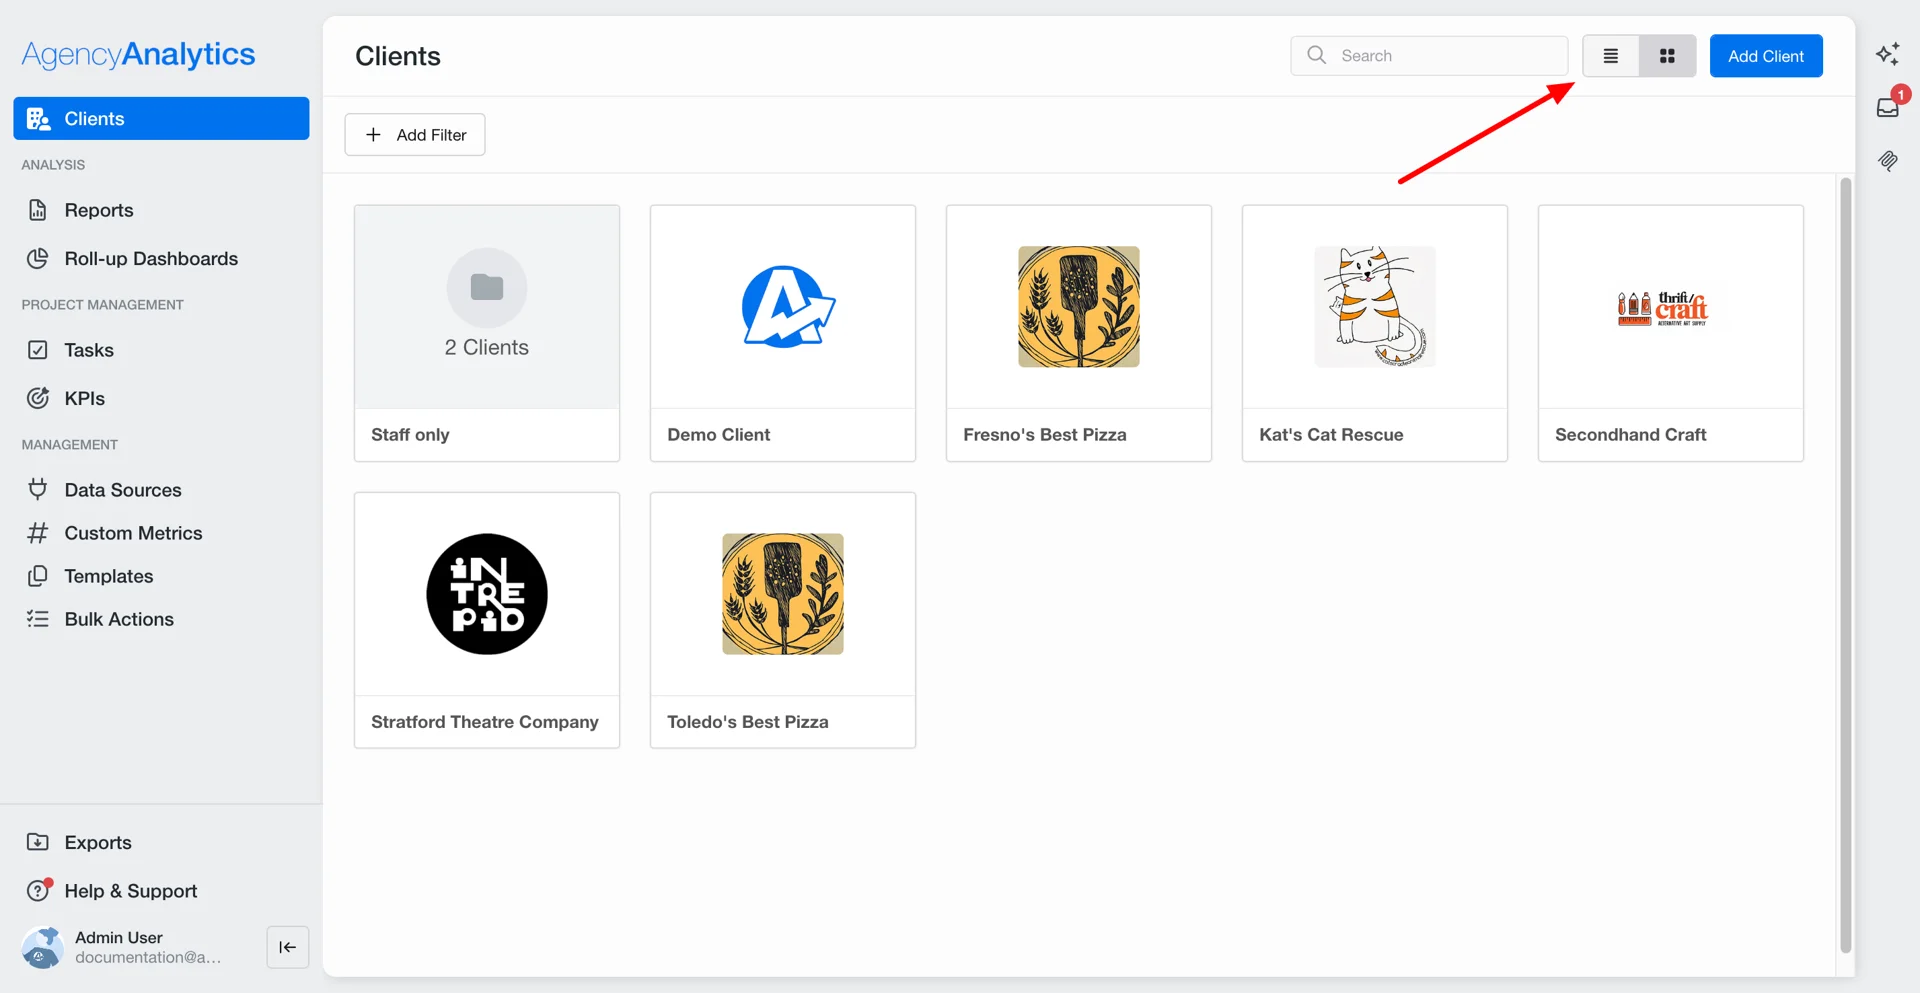Open Fresno's Best Pizza logo thumbnail
Viewport: 1920px width, 993px height.
point(1079,307)
